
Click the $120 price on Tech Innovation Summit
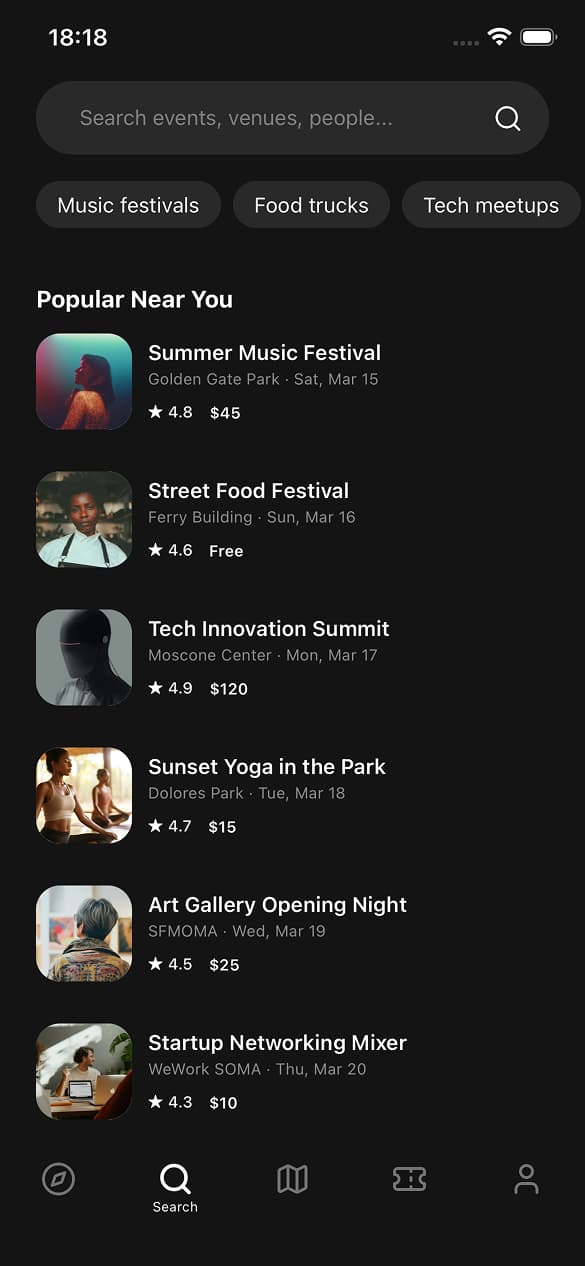tap(229, 688)
